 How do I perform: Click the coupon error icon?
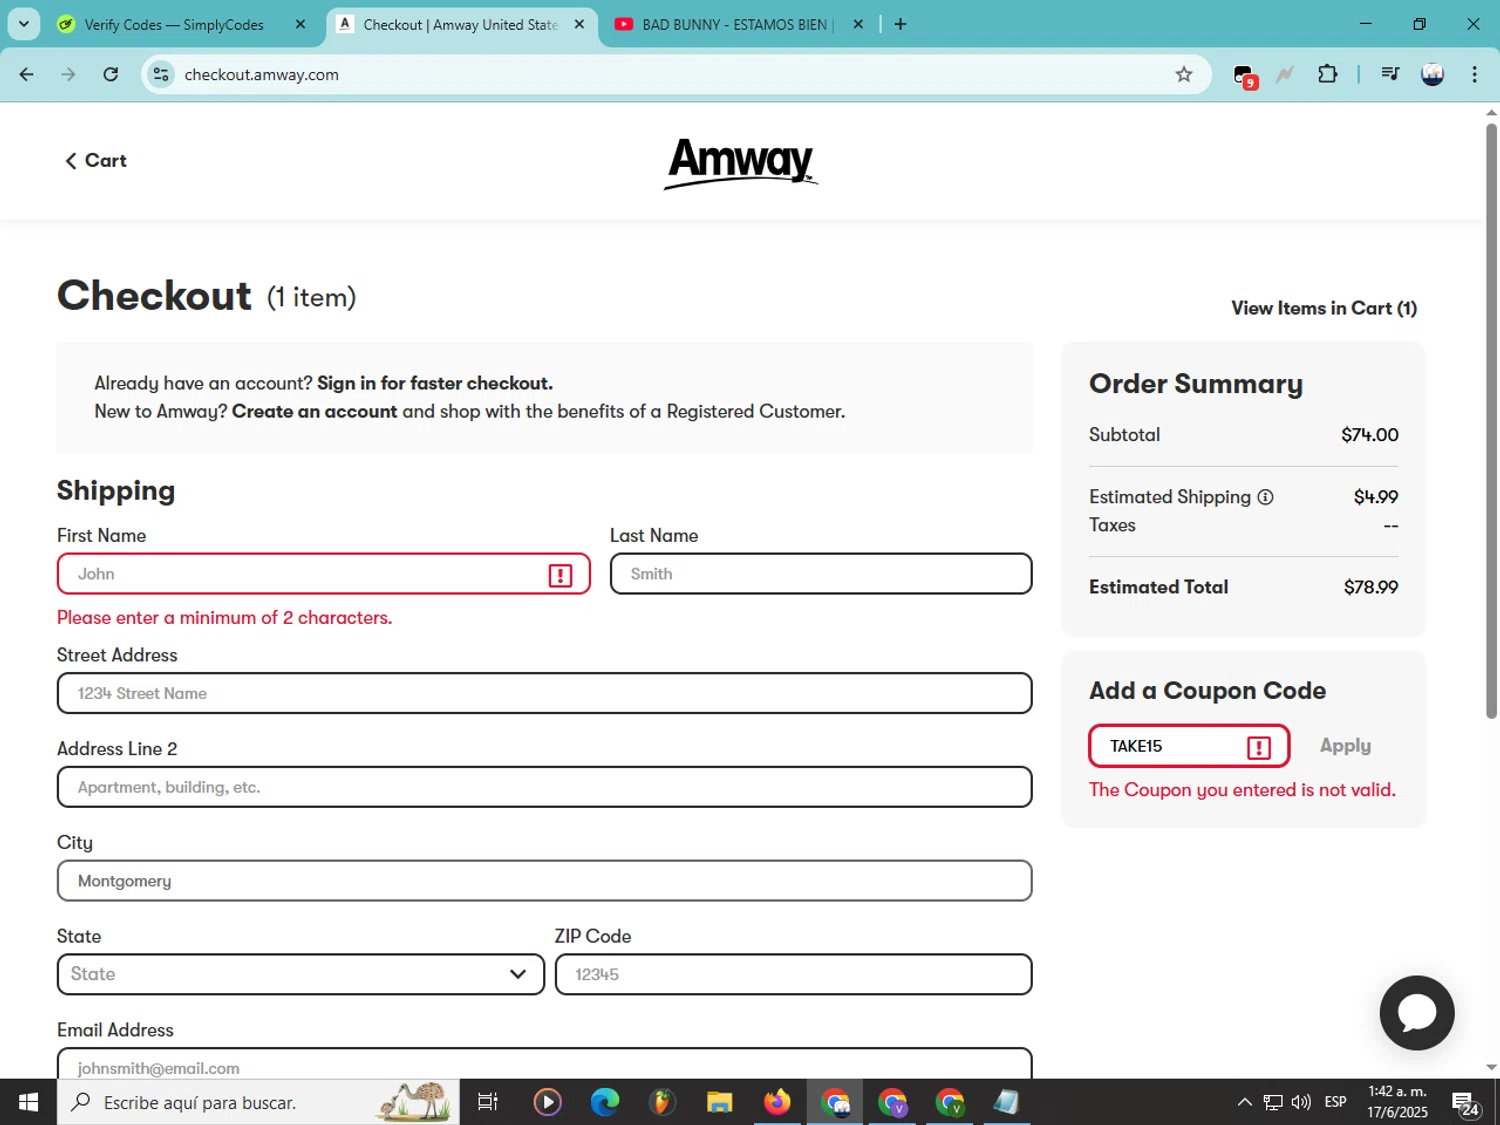1259,747
